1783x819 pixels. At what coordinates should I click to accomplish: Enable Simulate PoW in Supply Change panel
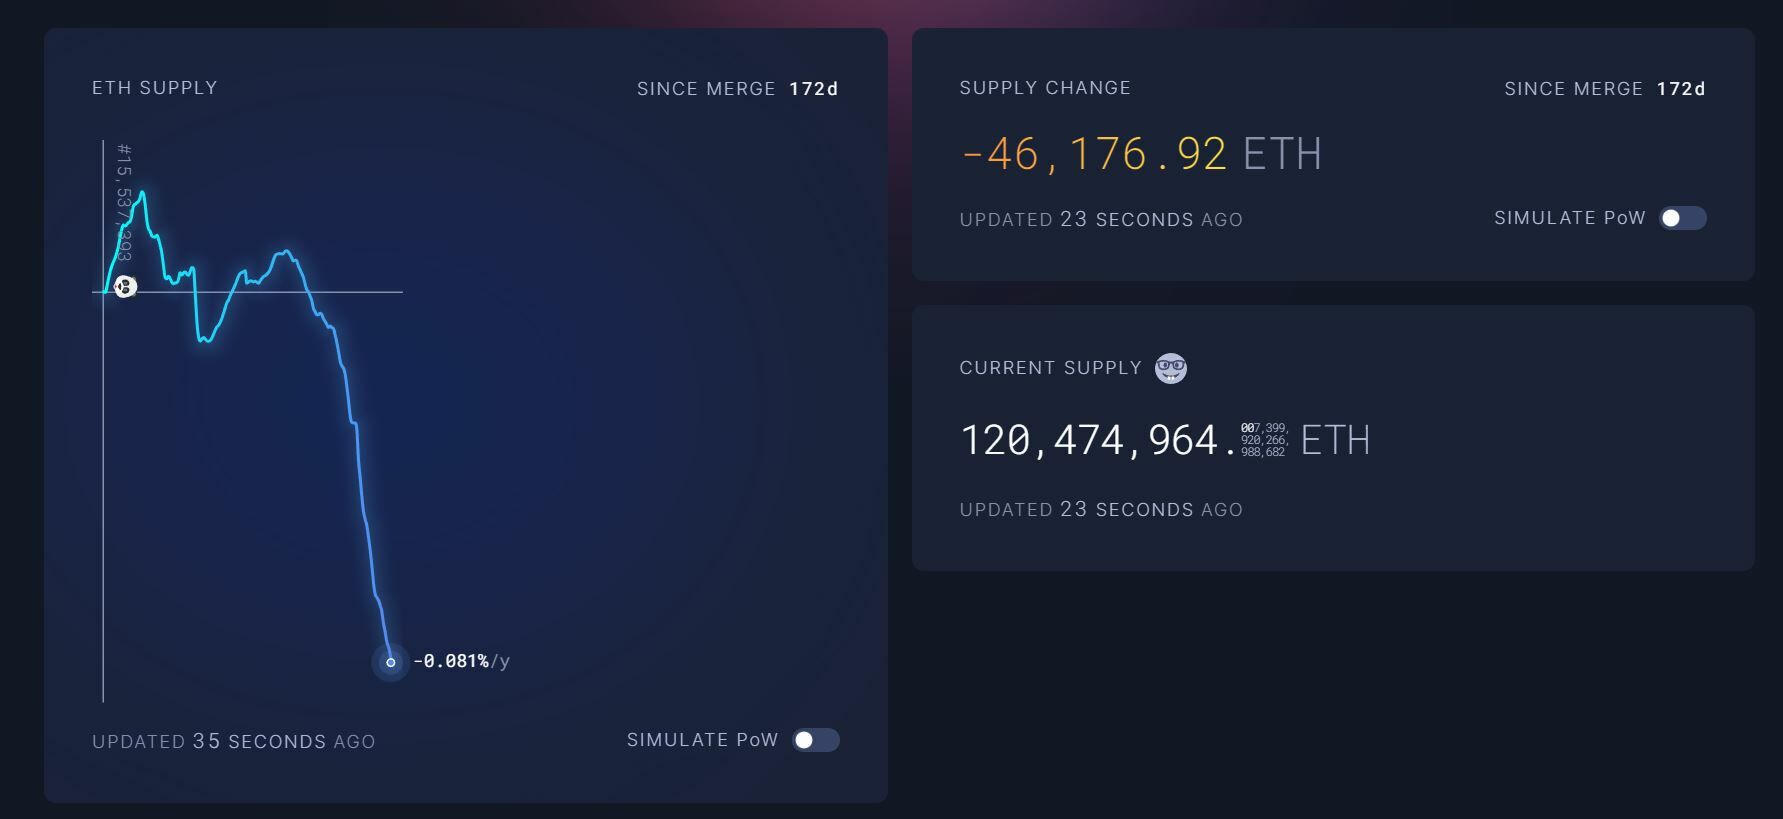[1682, 218]
